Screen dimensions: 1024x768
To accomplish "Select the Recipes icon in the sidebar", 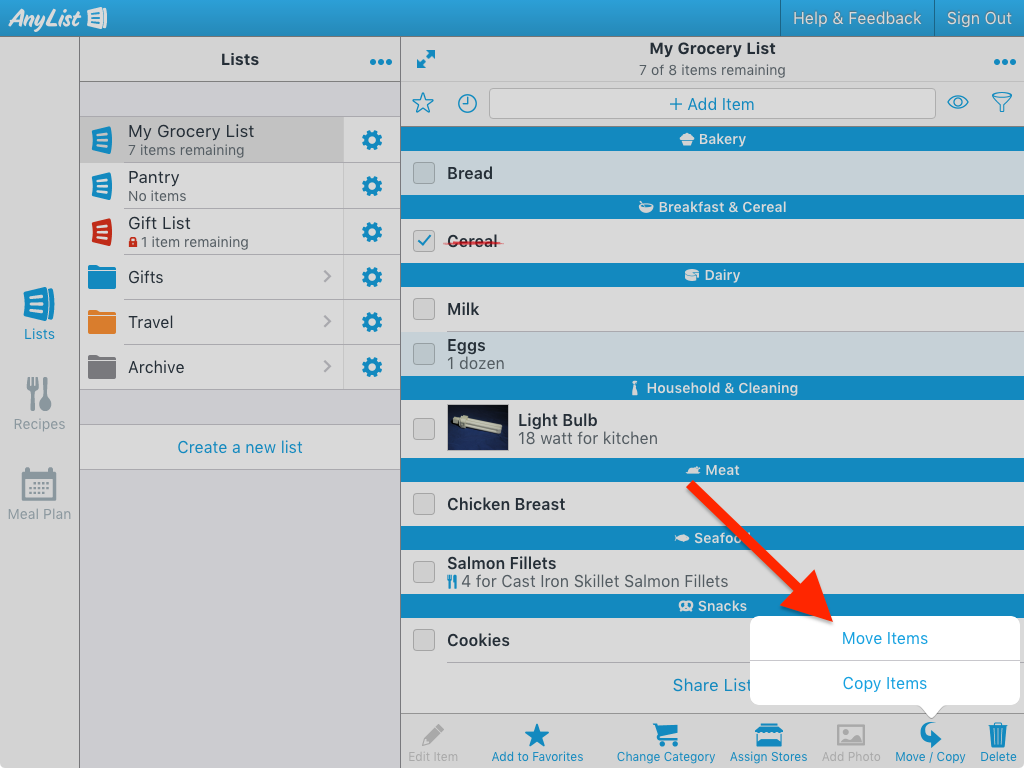I will [39, 404].
